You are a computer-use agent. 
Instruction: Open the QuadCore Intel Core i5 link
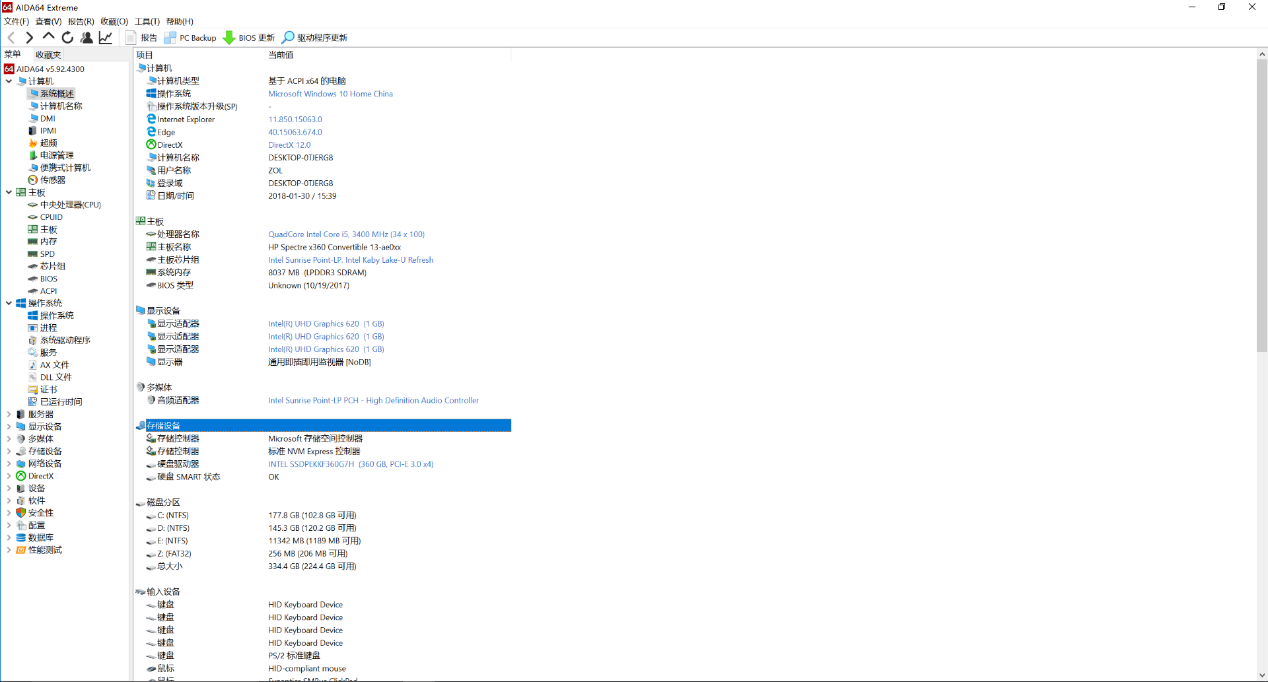pyautogui.click(x=346, y=234)
